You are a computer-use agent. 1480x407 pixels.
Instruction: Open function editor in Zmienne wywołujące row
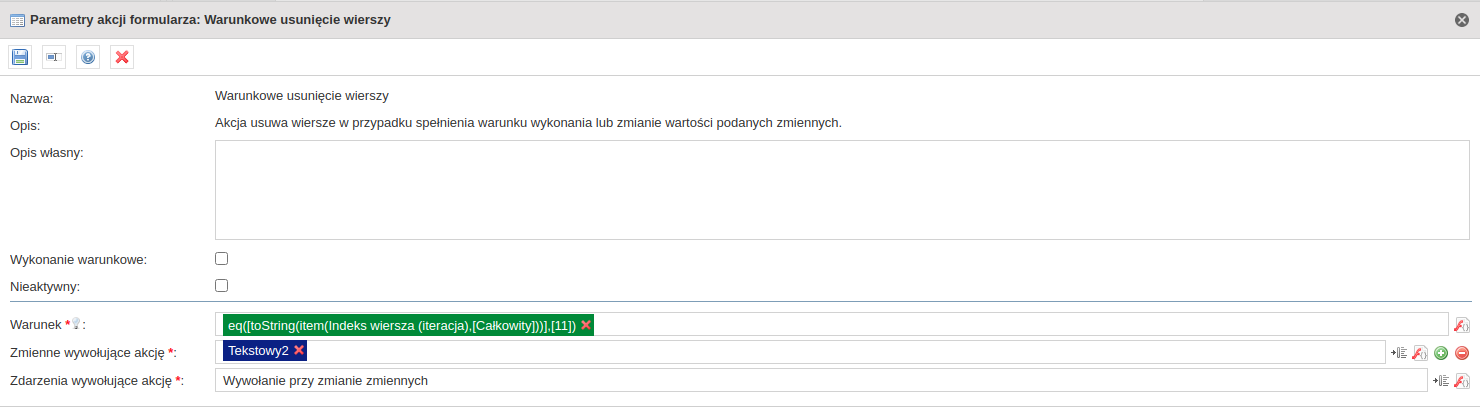pyautogui.click(x=1420, y=353)
